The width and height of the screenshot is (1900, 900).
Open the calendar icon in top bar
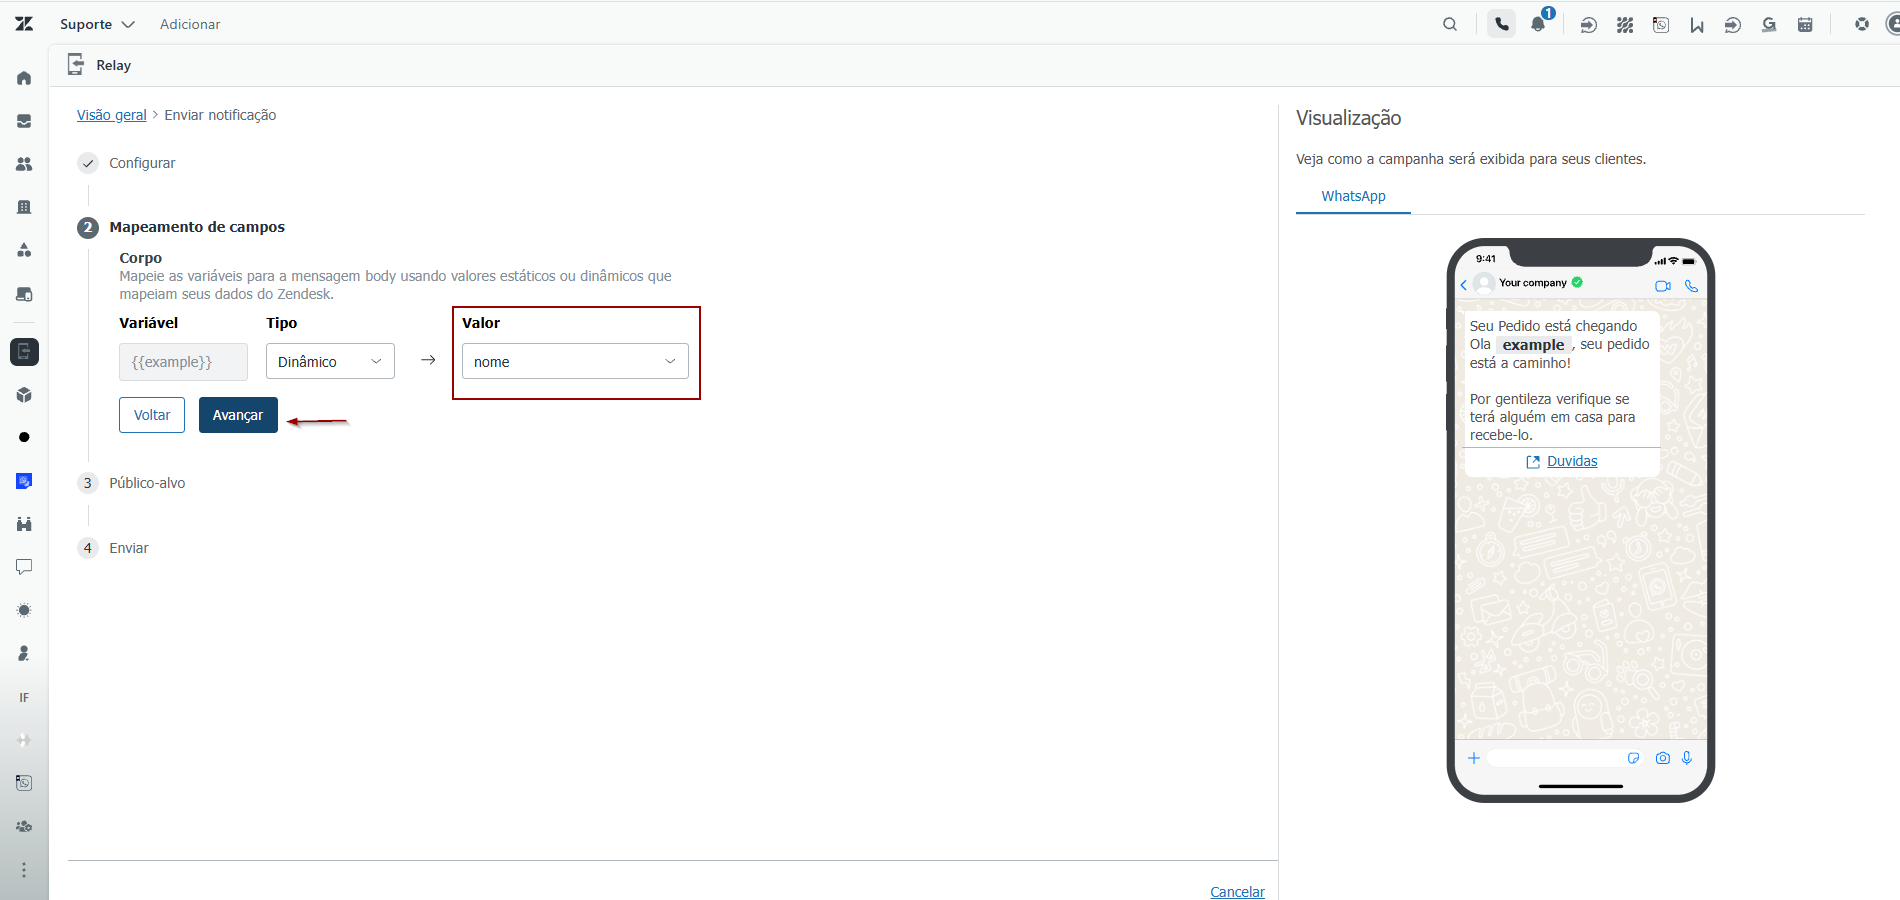tap(1805, 25)
